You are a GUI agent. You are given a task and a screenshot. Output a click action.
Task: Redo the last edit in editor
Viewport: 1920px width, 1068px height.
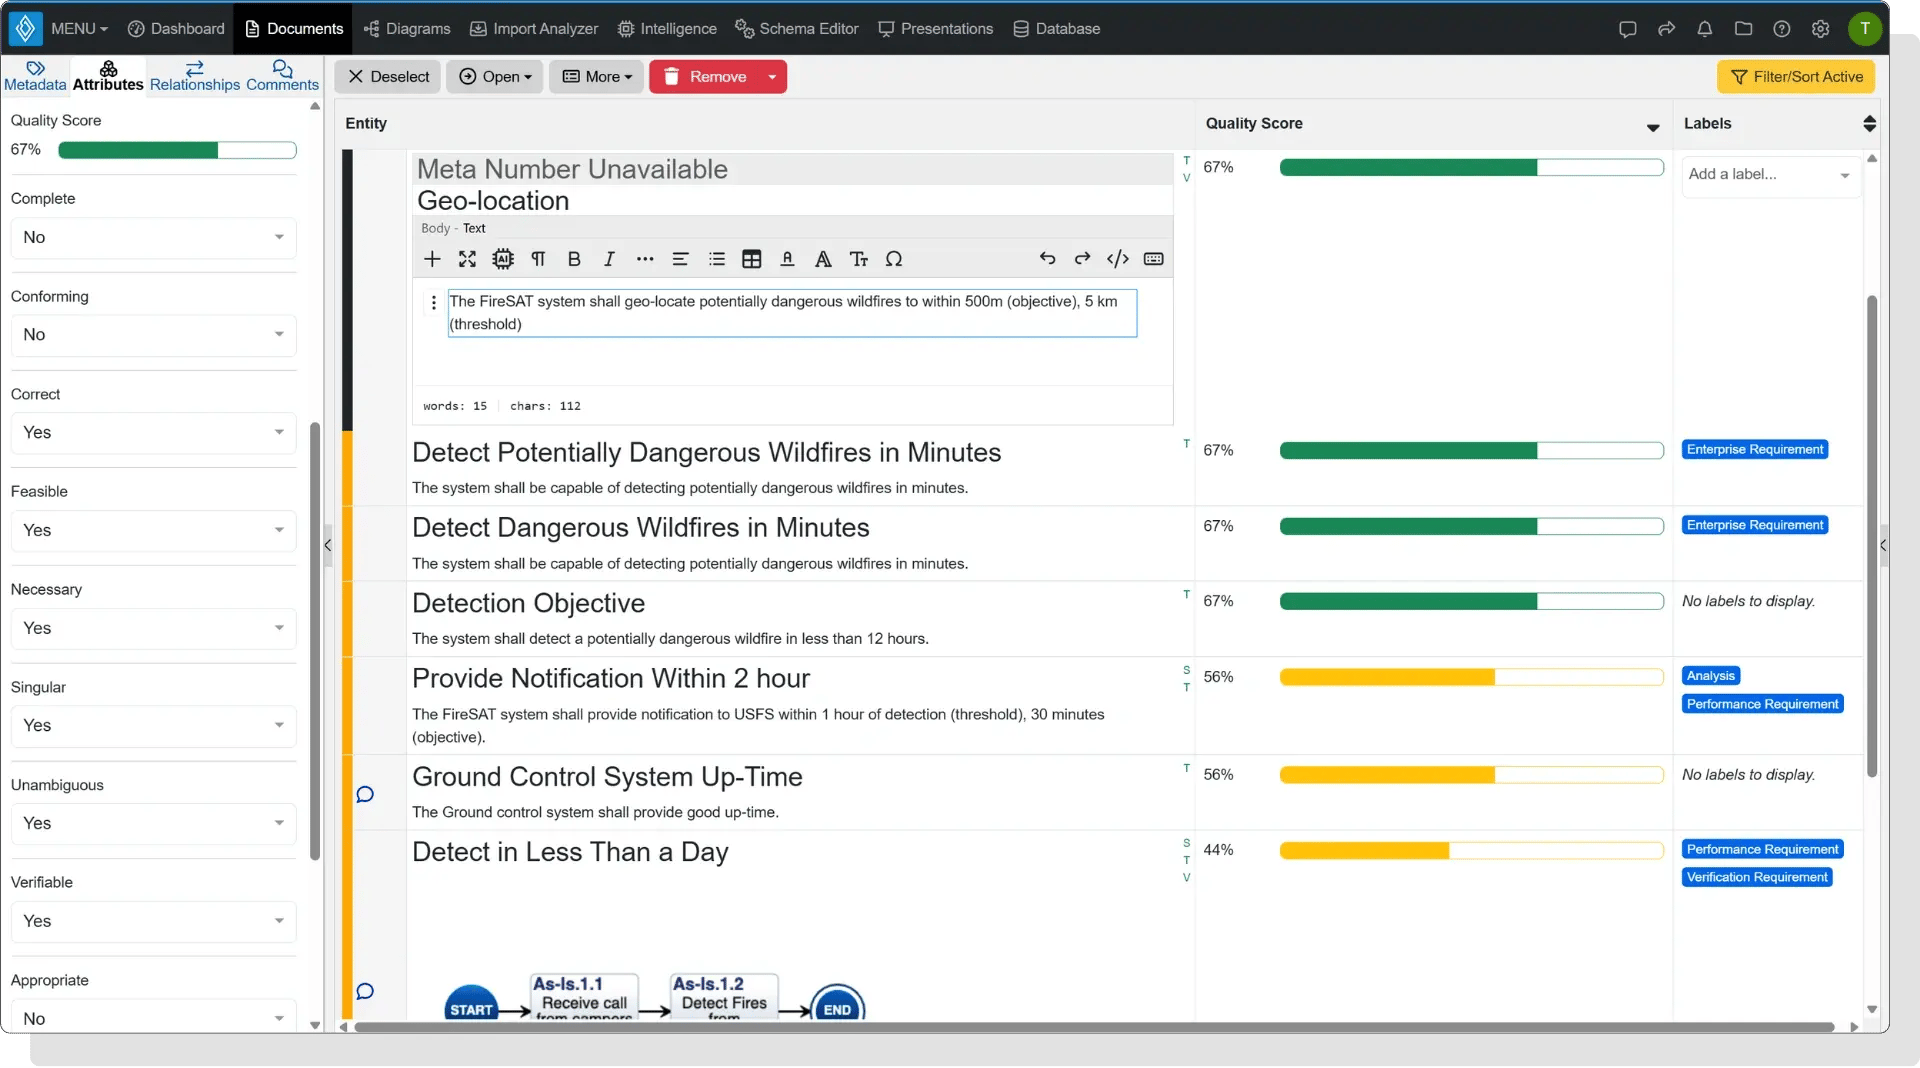click(x=1082, y=259)
